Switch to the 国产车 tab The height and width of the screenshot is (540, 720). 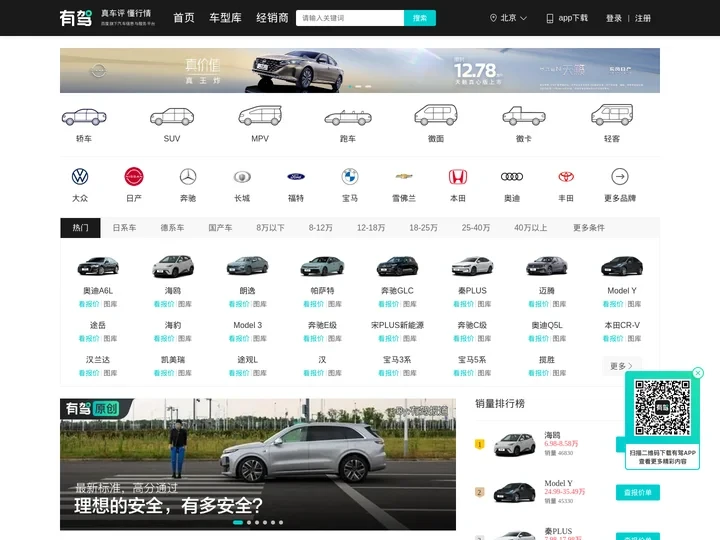(x=220, y=228)
